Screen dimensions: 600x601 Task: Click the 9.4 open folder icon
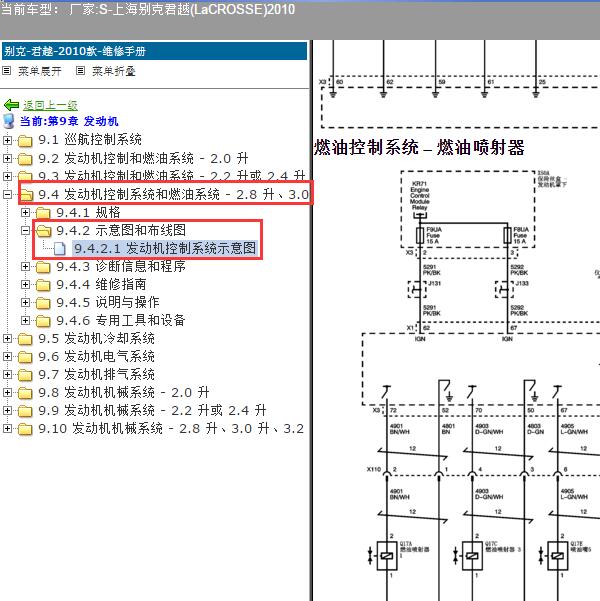(x=26, y=194)
